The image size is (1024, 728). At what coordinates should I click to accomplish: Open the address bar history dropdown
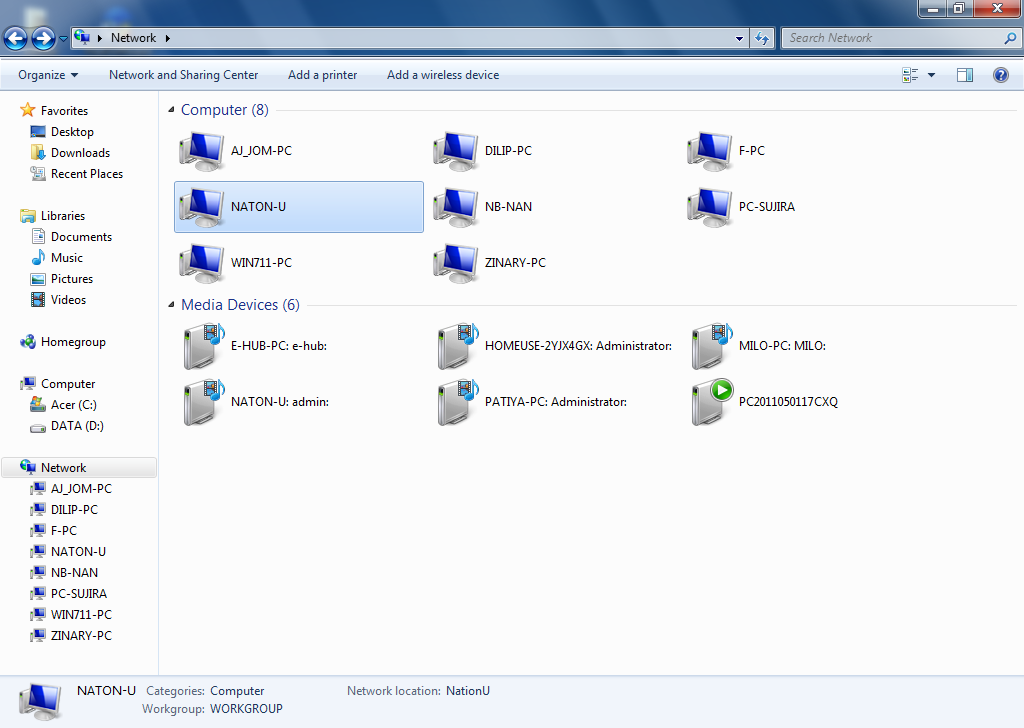pos(740,38)
